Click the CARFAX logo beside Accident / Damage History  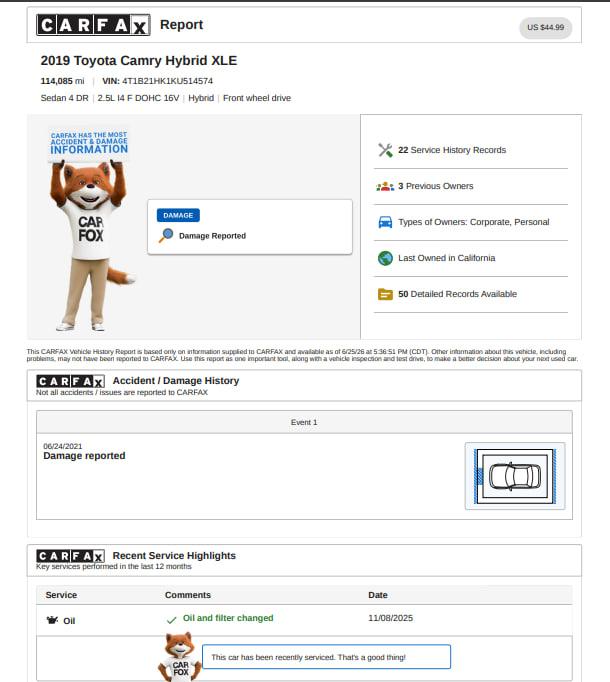pyautogui.click(x=70, y=381)
